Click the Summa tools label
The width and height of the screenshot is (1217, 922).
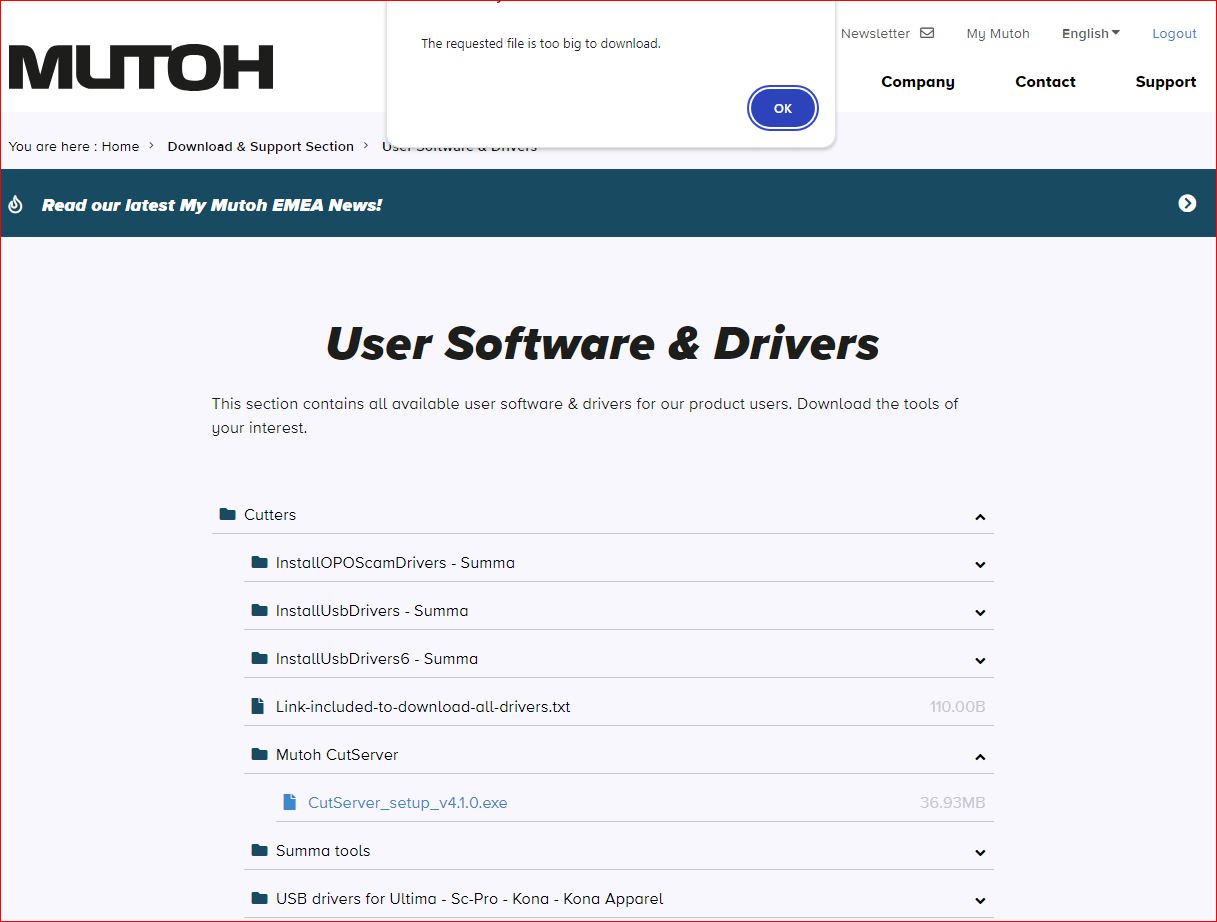pos(323,850)
